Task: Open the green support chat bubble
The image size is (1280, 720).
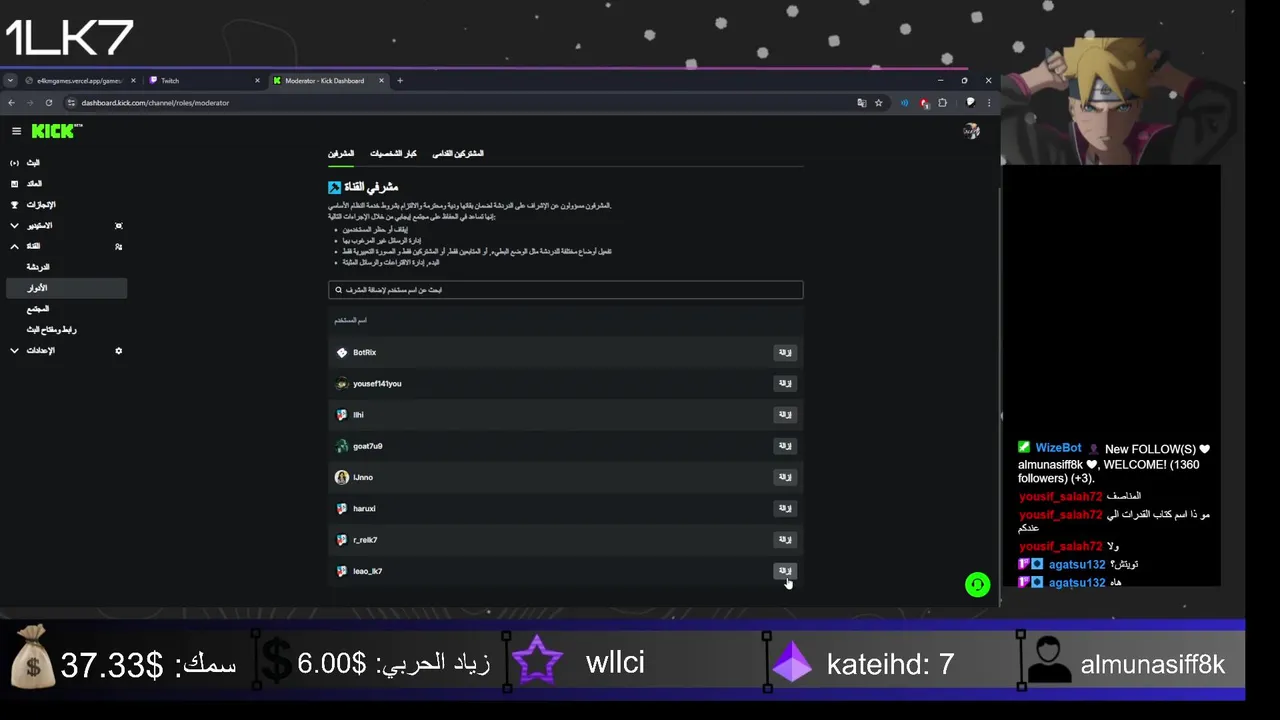Action: click(x=977, y=585)
